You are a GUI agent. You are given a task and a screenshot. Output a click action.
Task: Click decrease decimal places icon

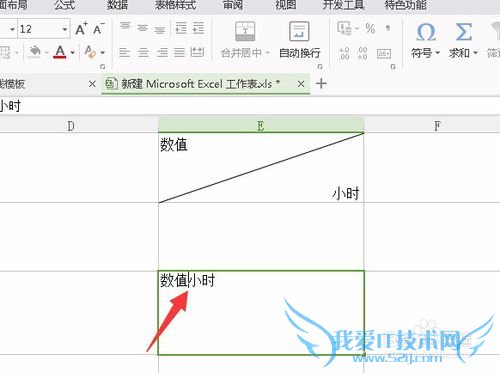click(x=362, y=53)
